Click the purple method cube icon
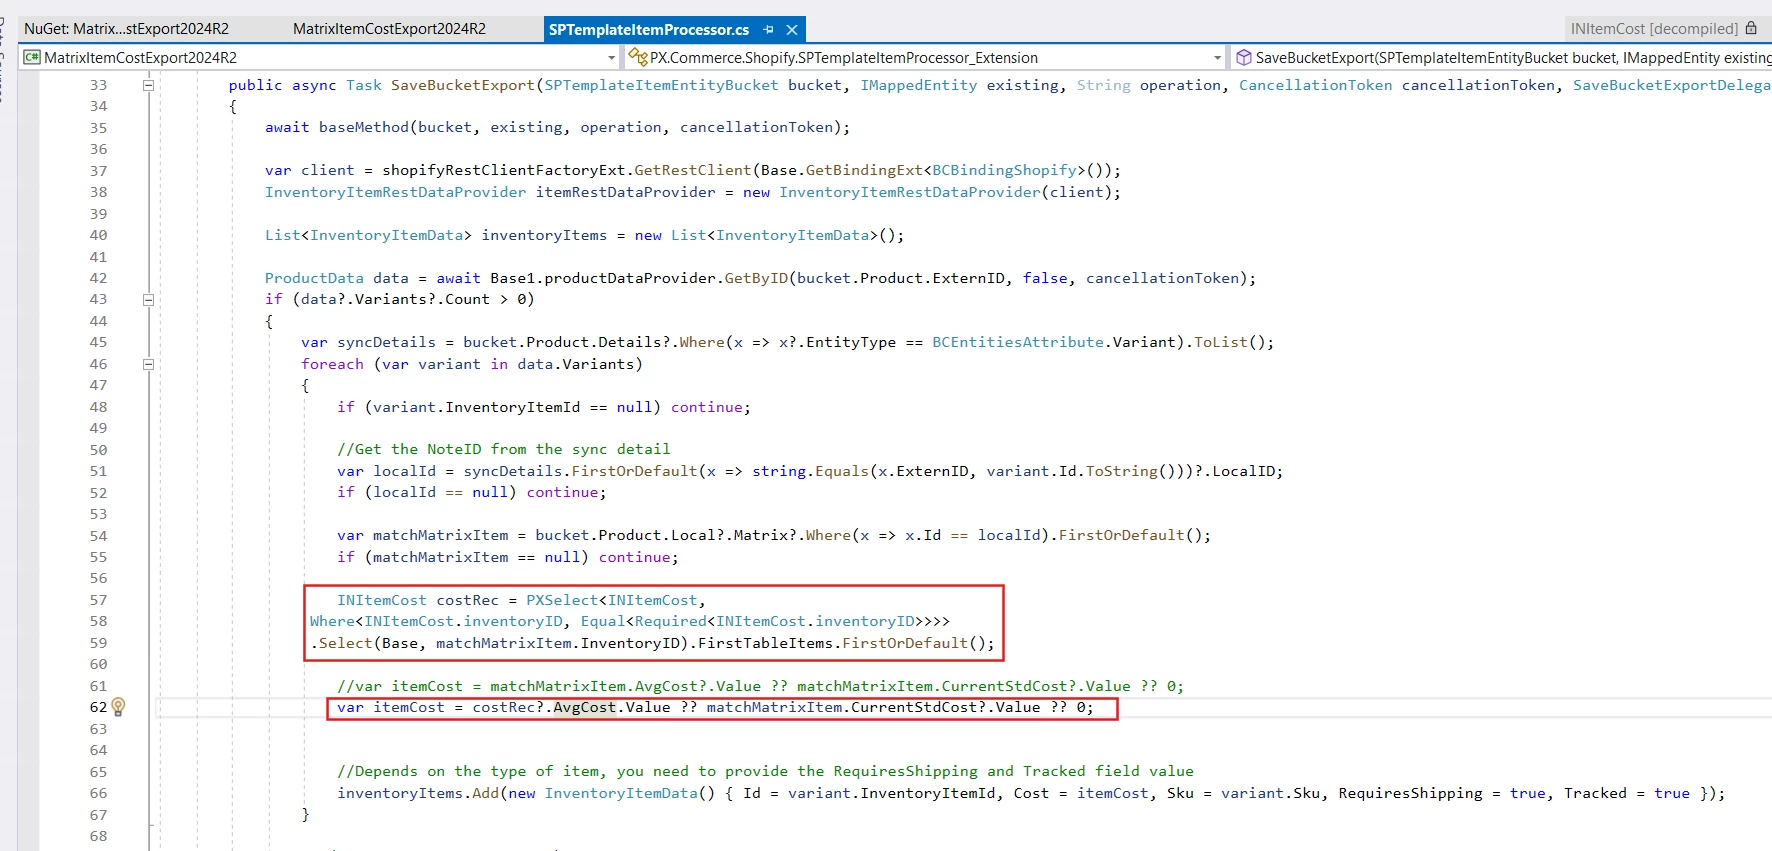The image size is (1772, 851). point(1244,57)
